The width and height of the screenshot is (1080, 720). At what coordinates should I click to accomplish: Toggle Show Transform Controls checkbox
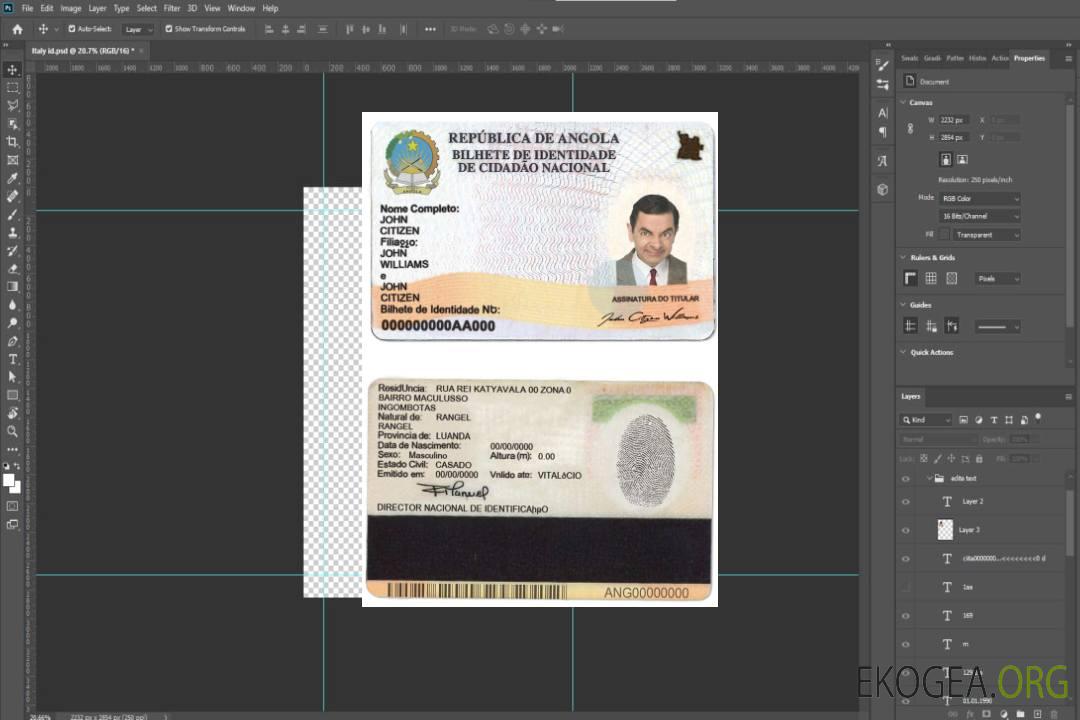tap(169, 29)
